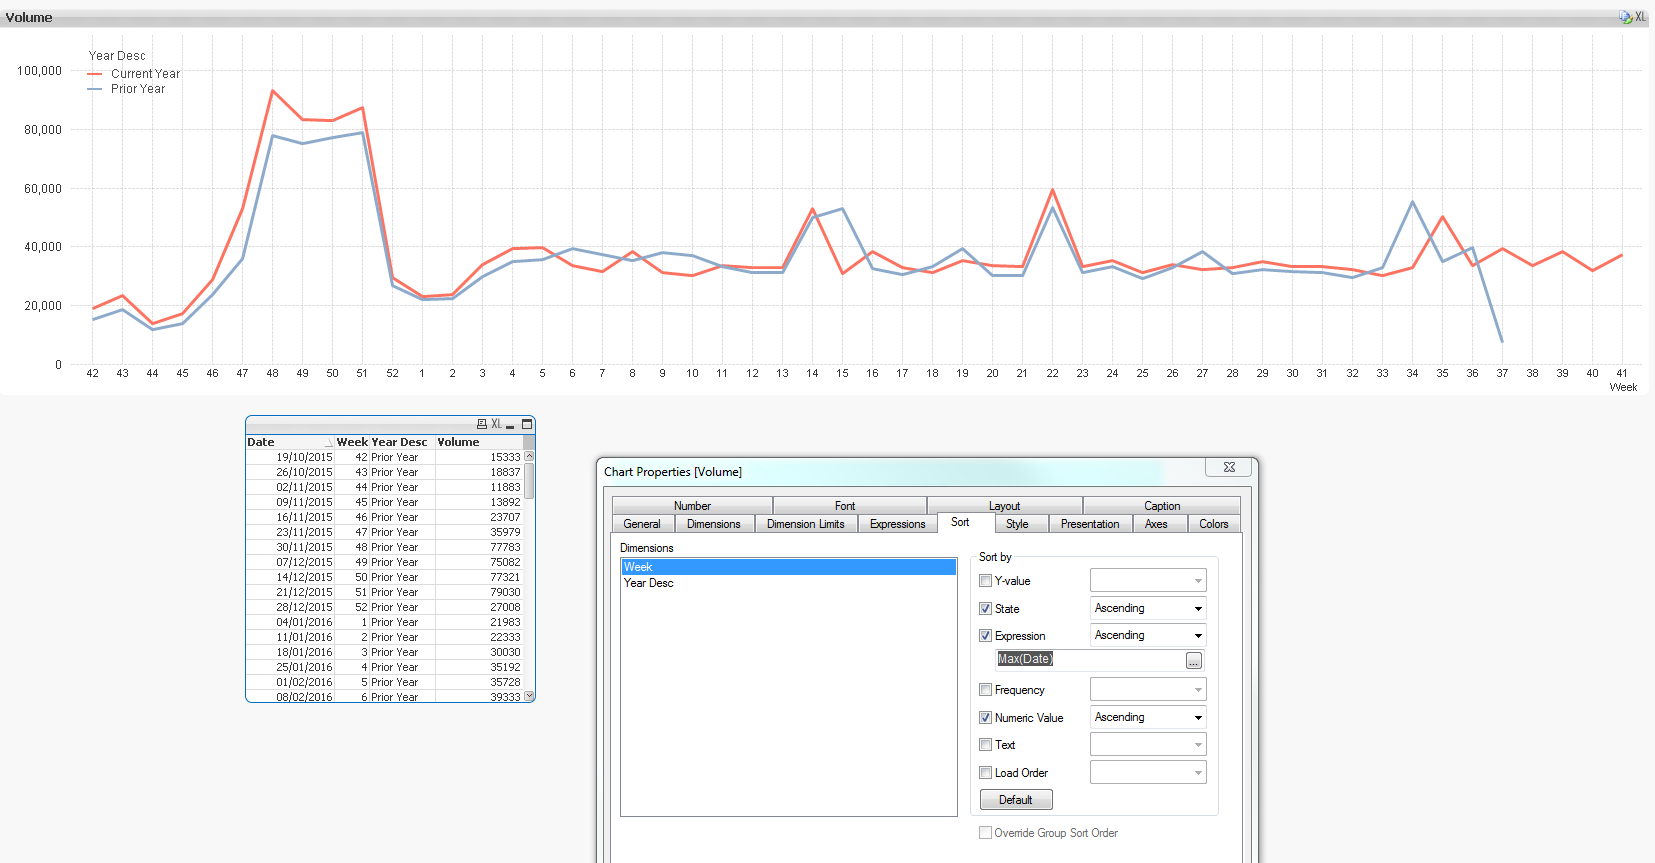Viewport: 1655px width, 863px height.
Task: Open the Dimension Limits tab
Action: tap(806, 524)
